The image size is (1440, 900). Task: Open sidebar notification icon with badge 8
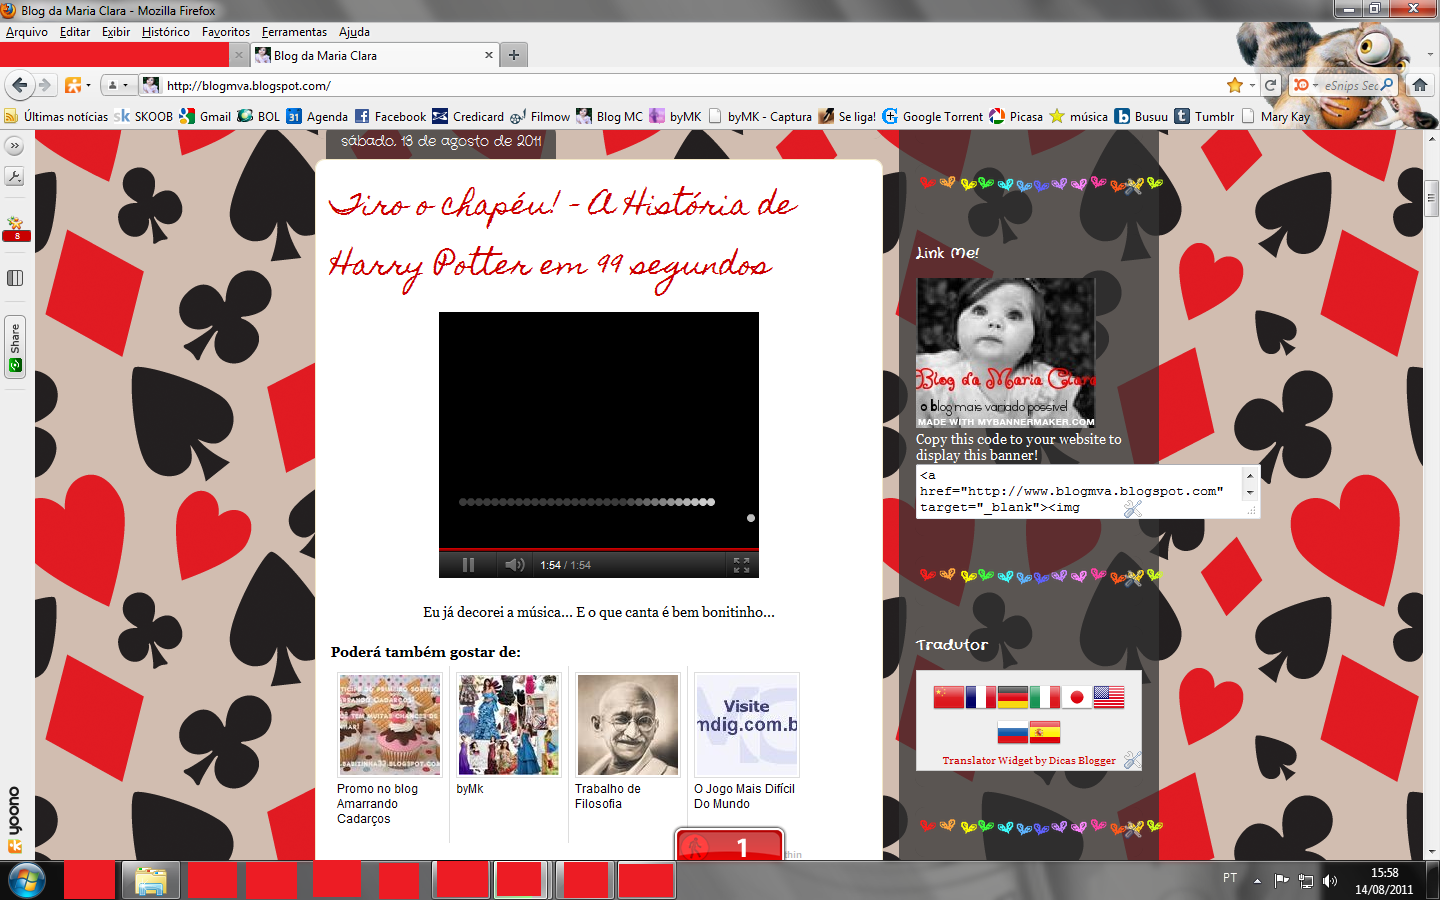point(15,229)
